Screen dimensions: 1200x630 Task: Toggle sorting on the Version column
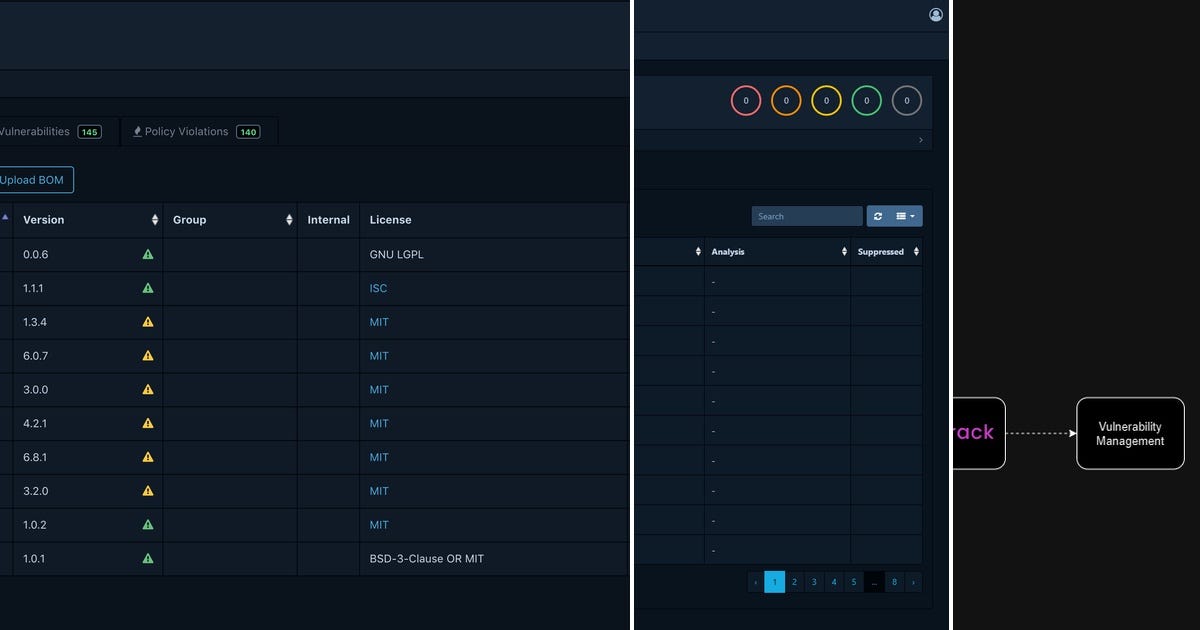click(155, 219)
